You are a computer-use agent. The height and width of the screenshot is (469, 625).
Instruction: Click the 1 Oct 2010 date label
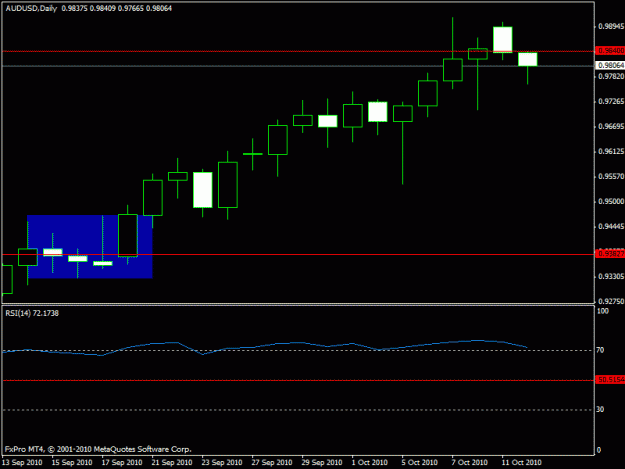pos(369,463)
